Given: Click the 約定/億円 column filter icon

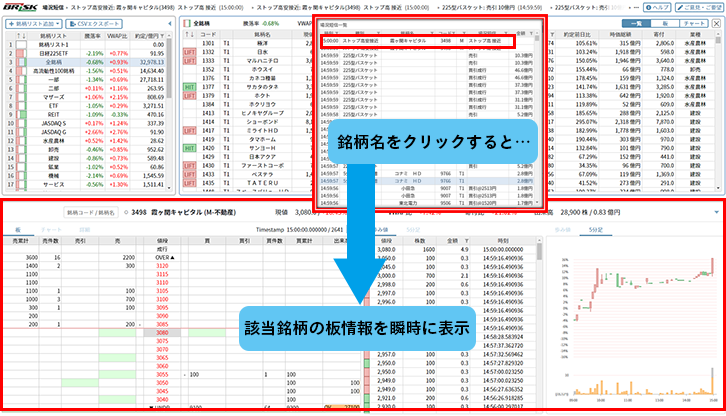Looking at the screenshot, I should point(162,36).
